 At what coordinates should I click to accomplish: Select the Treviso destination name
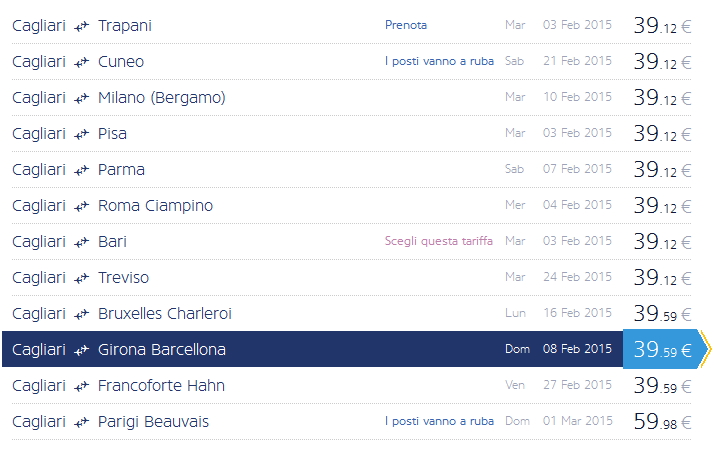(x=123, y=277)
